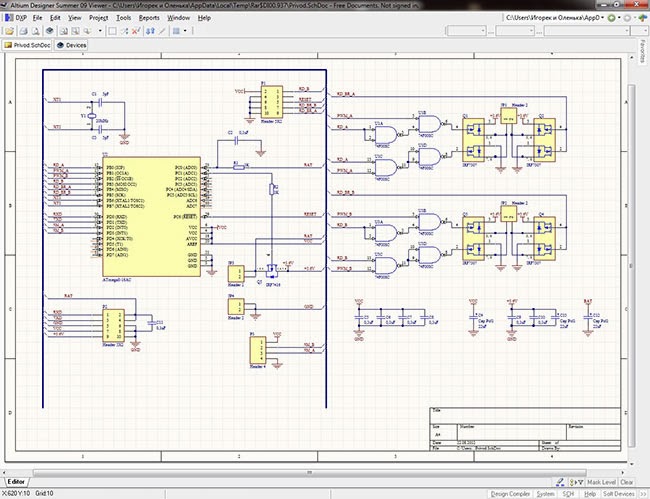Open the wide third toolbar combo box
The height and width of the screenshot is (499, 650).
pos(587,31)
